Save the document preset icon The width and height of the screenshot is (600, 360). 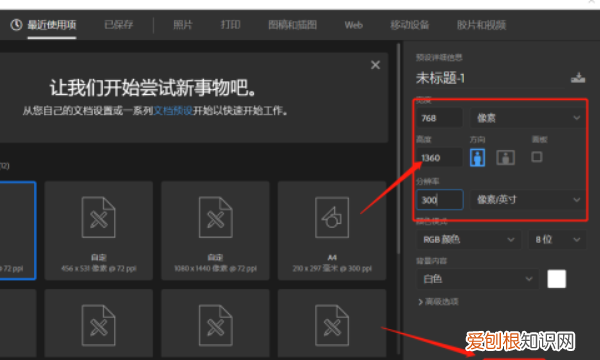[x=578, y=78]
